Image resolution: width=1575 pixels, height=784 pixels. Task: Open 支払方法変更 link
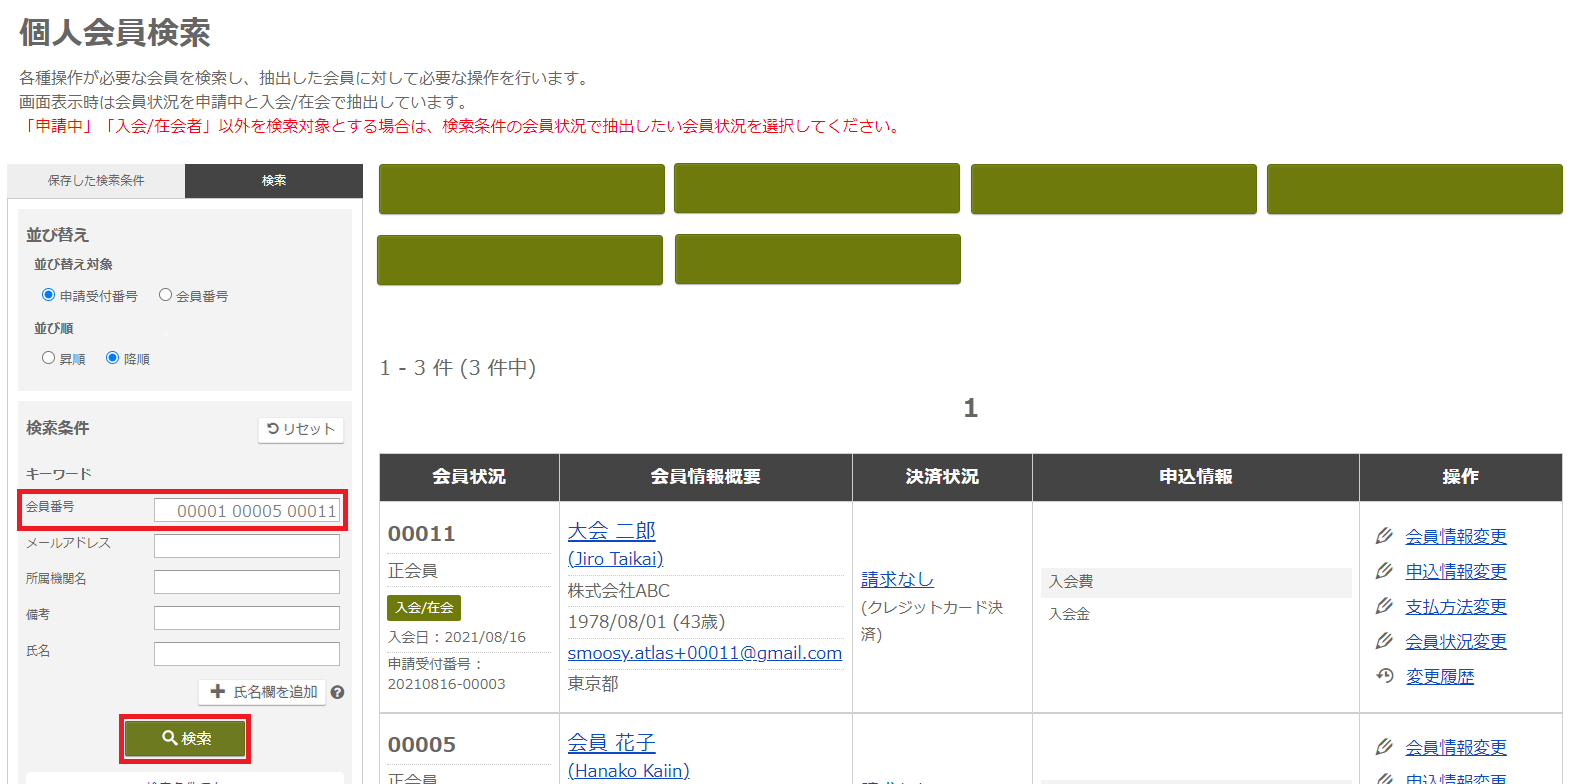[1456, 607]
